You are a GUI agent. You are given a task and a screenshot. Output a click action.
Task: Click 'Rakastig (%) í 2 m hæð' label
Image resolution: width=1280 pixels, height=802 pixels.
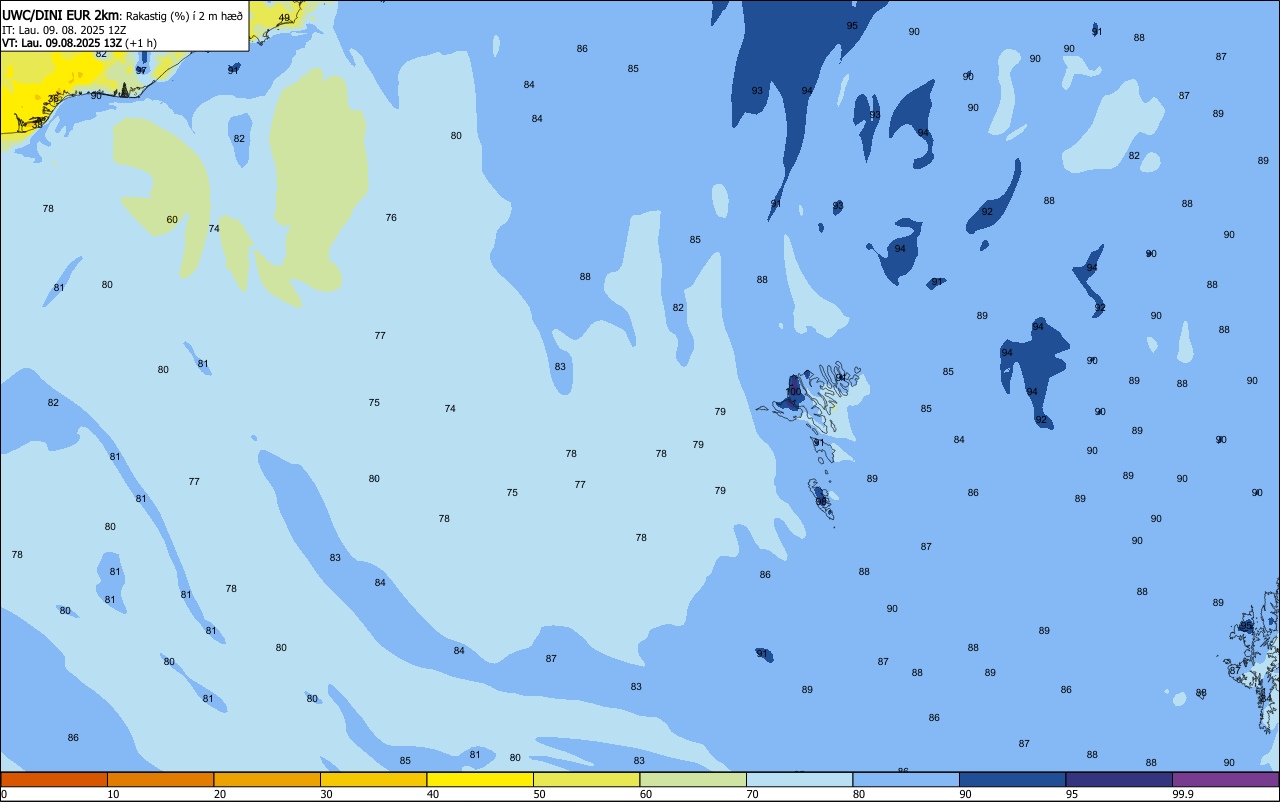click(184, 16)
